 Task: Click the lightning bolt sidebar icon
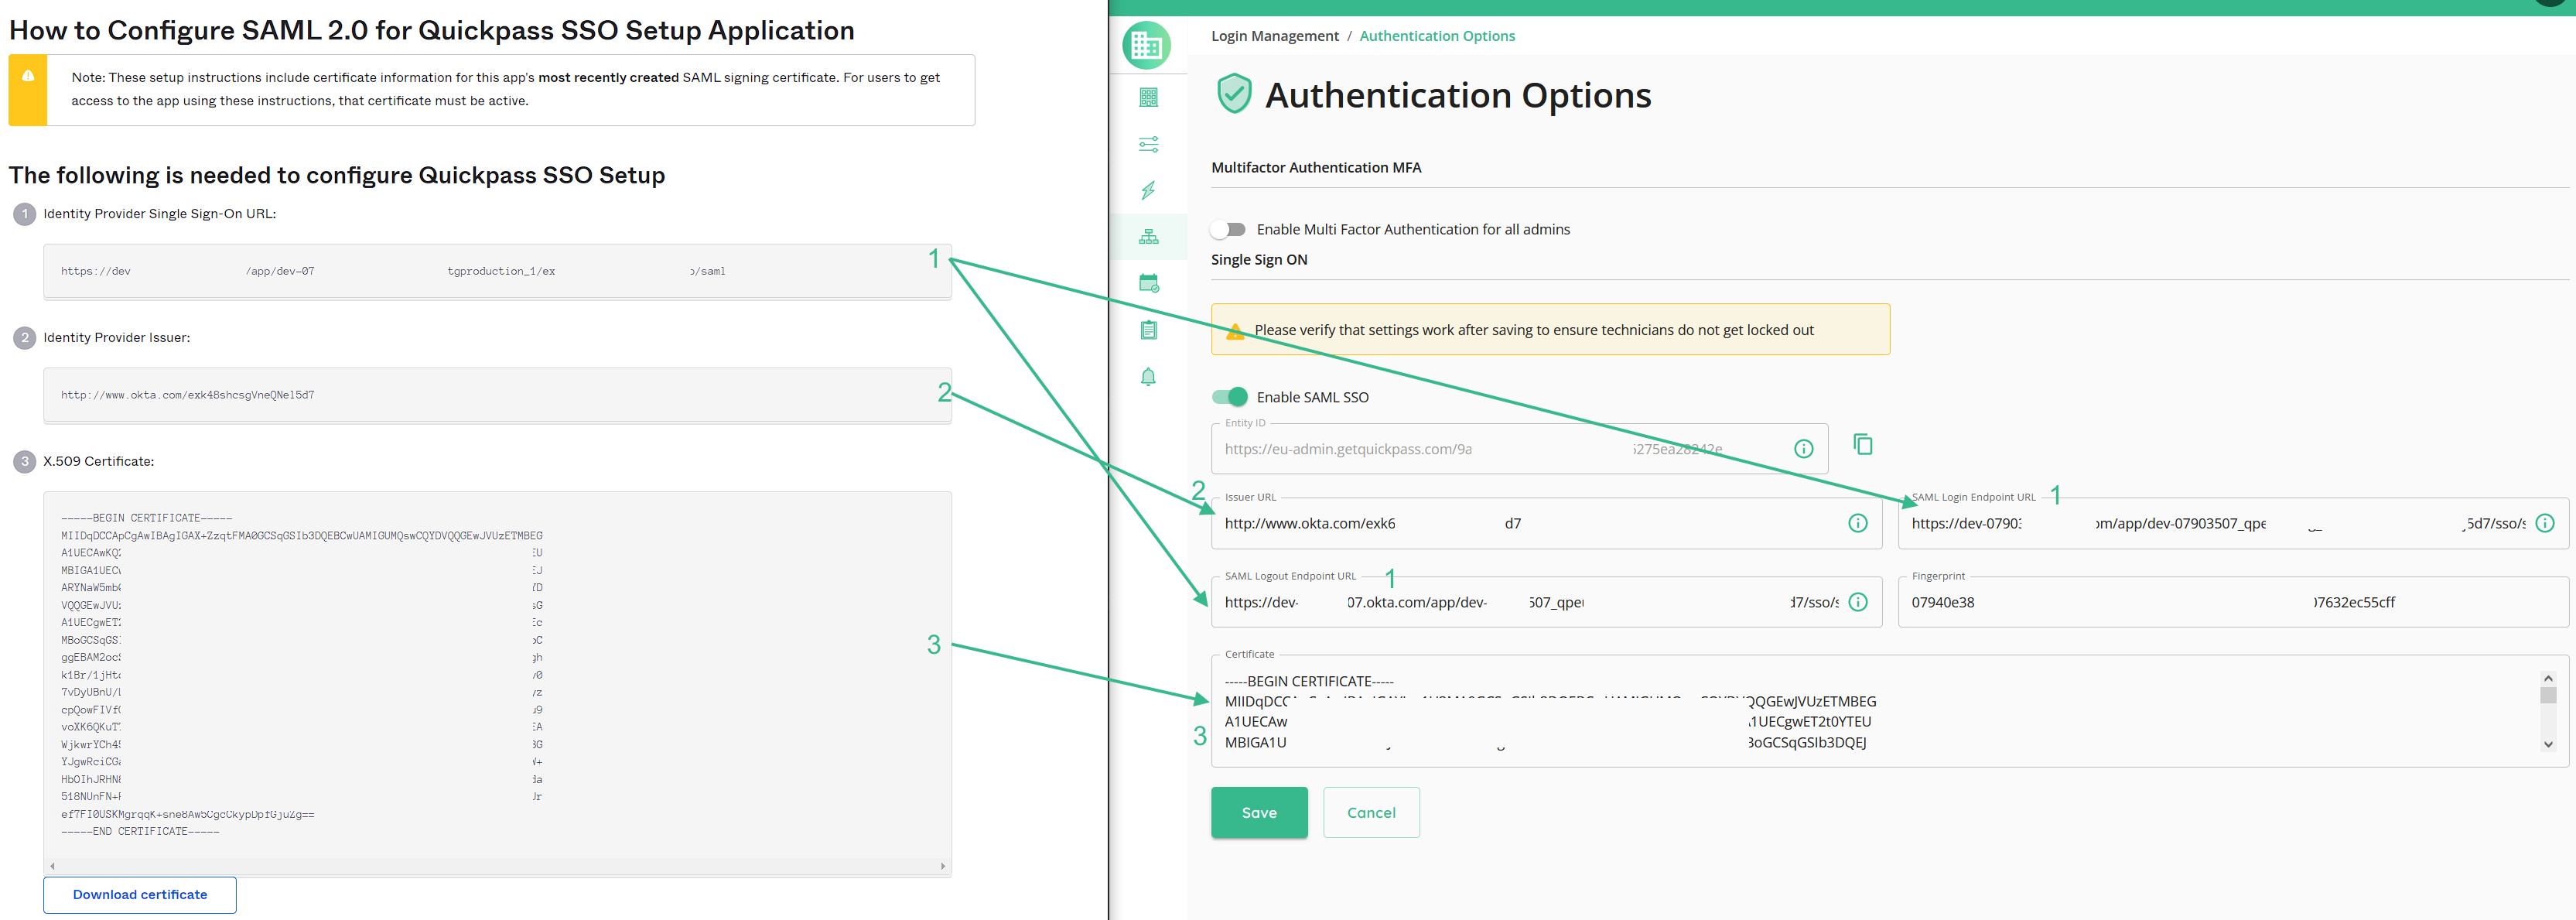1148,190
